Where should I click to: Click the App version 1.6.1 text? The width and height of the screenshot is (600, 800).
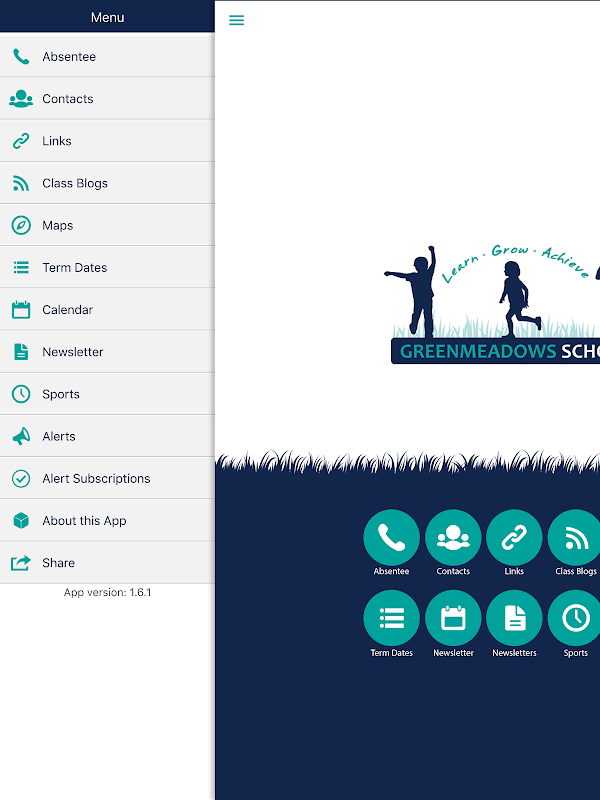click(x=108, y=592)
